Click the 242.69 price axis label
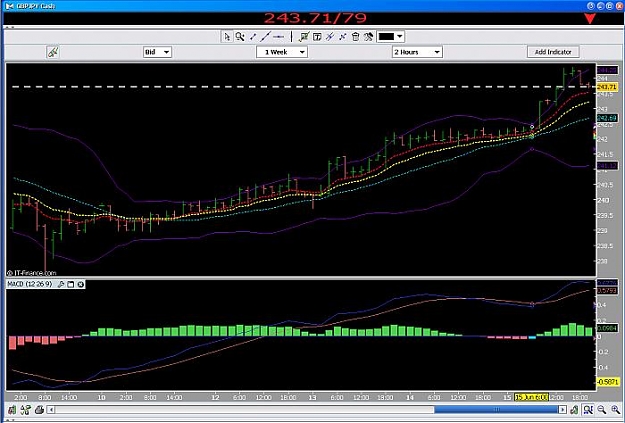The height and width of the screenshot is (423, 625). point(607,118)
